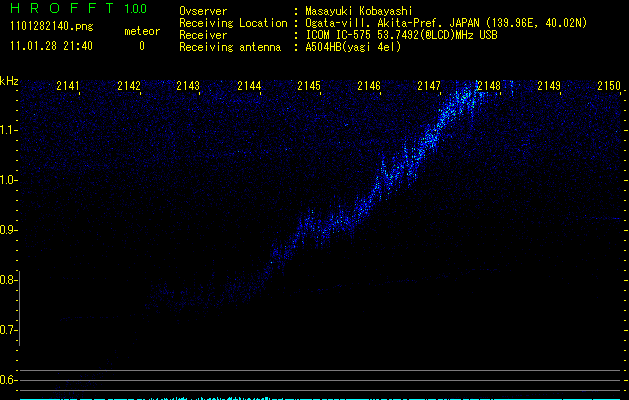Click observer name Masayuki Kobayashi
The height and width of the screenshot is (400, 629).
click(x=359, y=11)
